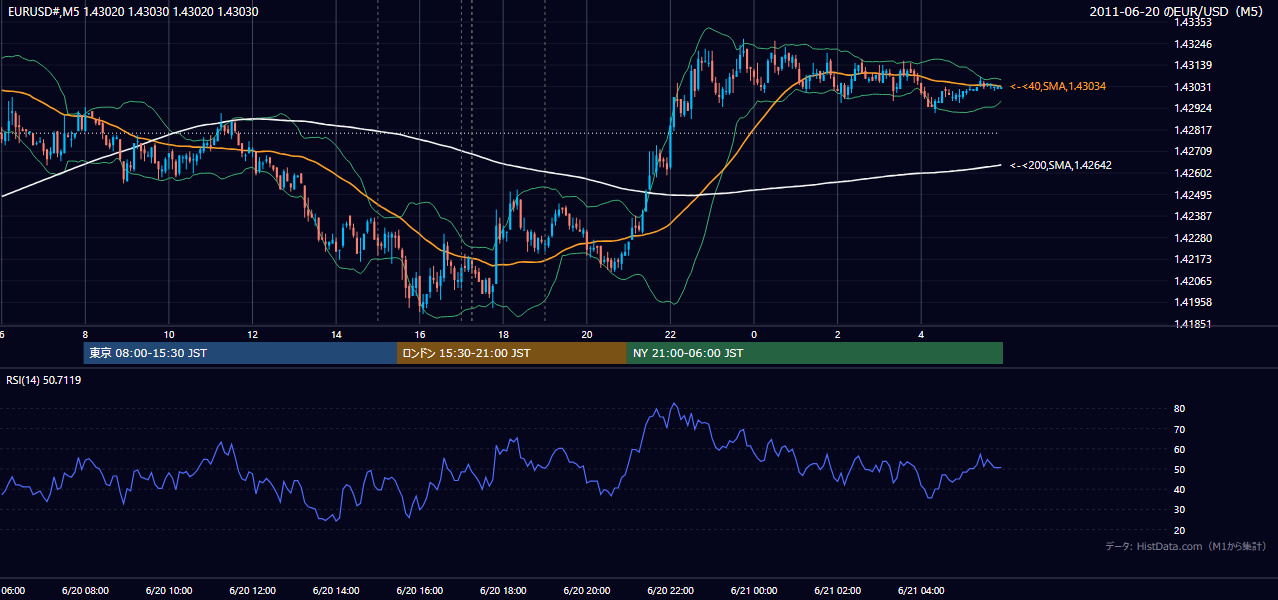1278x600 pixels.
Task: Click price level 1.42065 on axis
Action: tap(1194, 281)
